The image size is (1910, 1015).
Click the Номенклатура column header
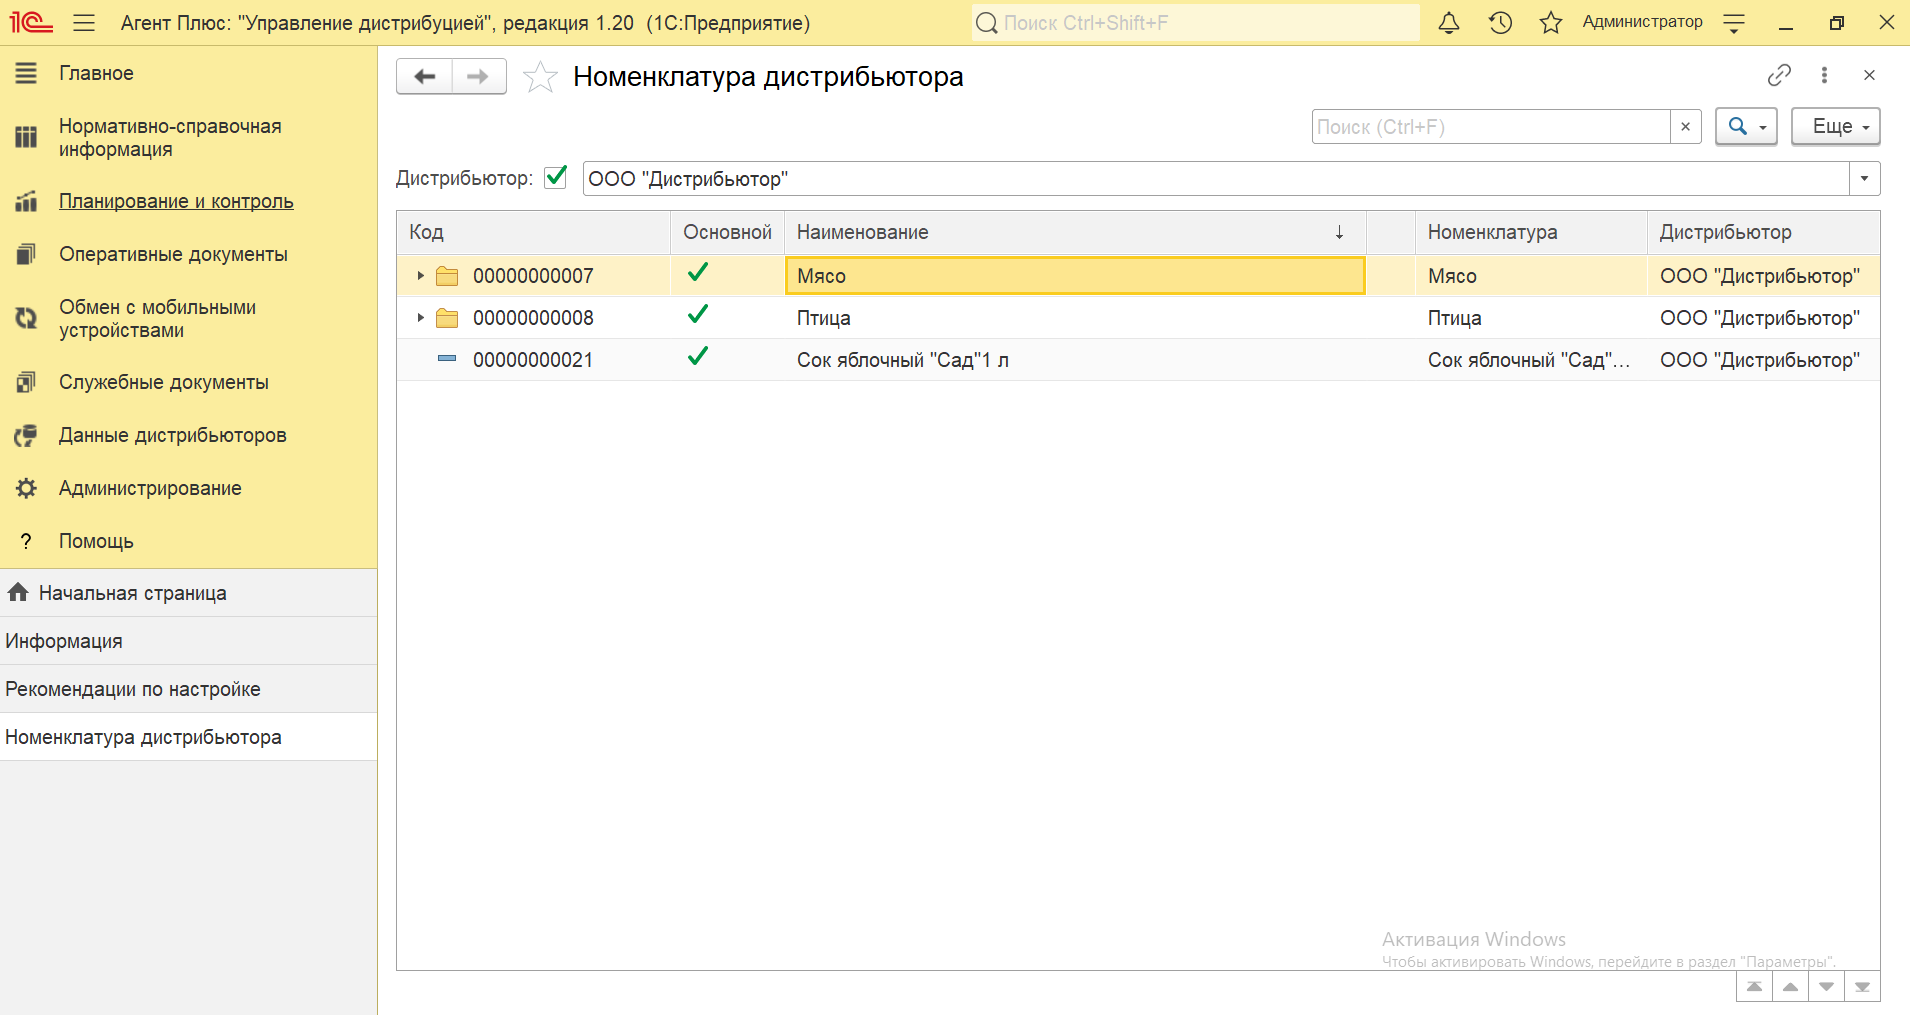(x=1531, y=232)
